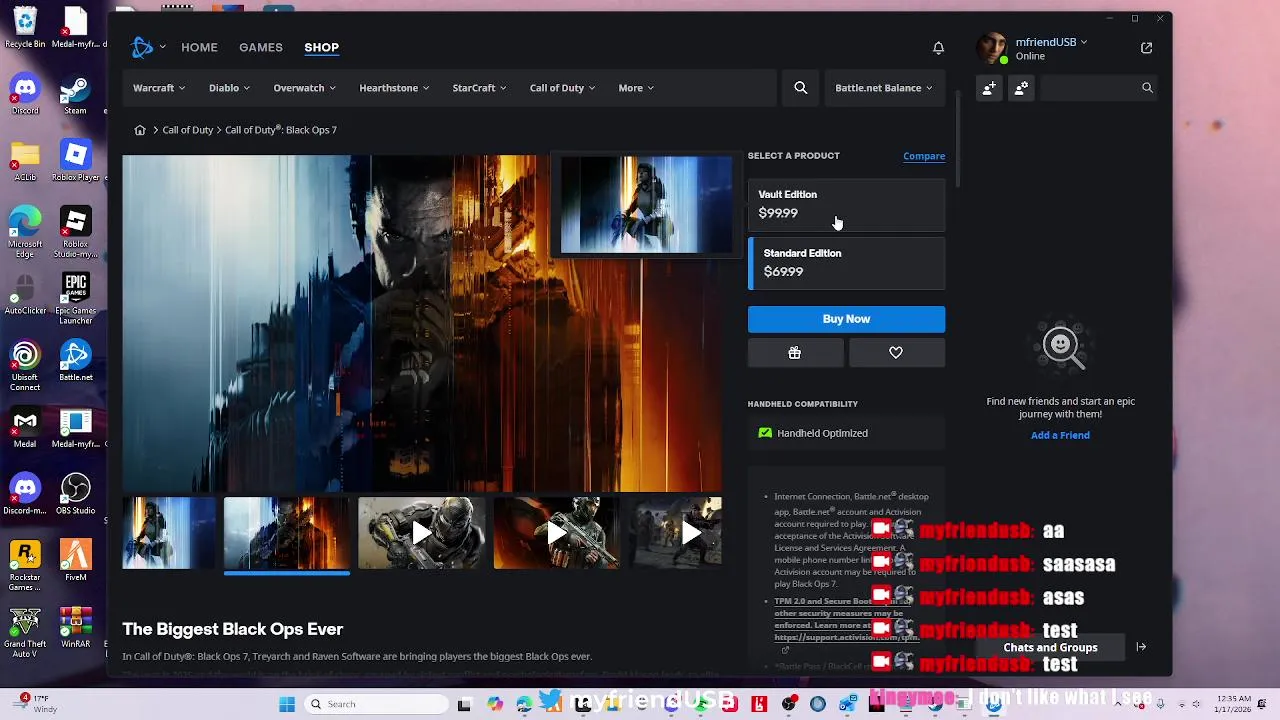Screen dimensions: 1280x720
Task: Click the Windows Start button
Action: 287,704
